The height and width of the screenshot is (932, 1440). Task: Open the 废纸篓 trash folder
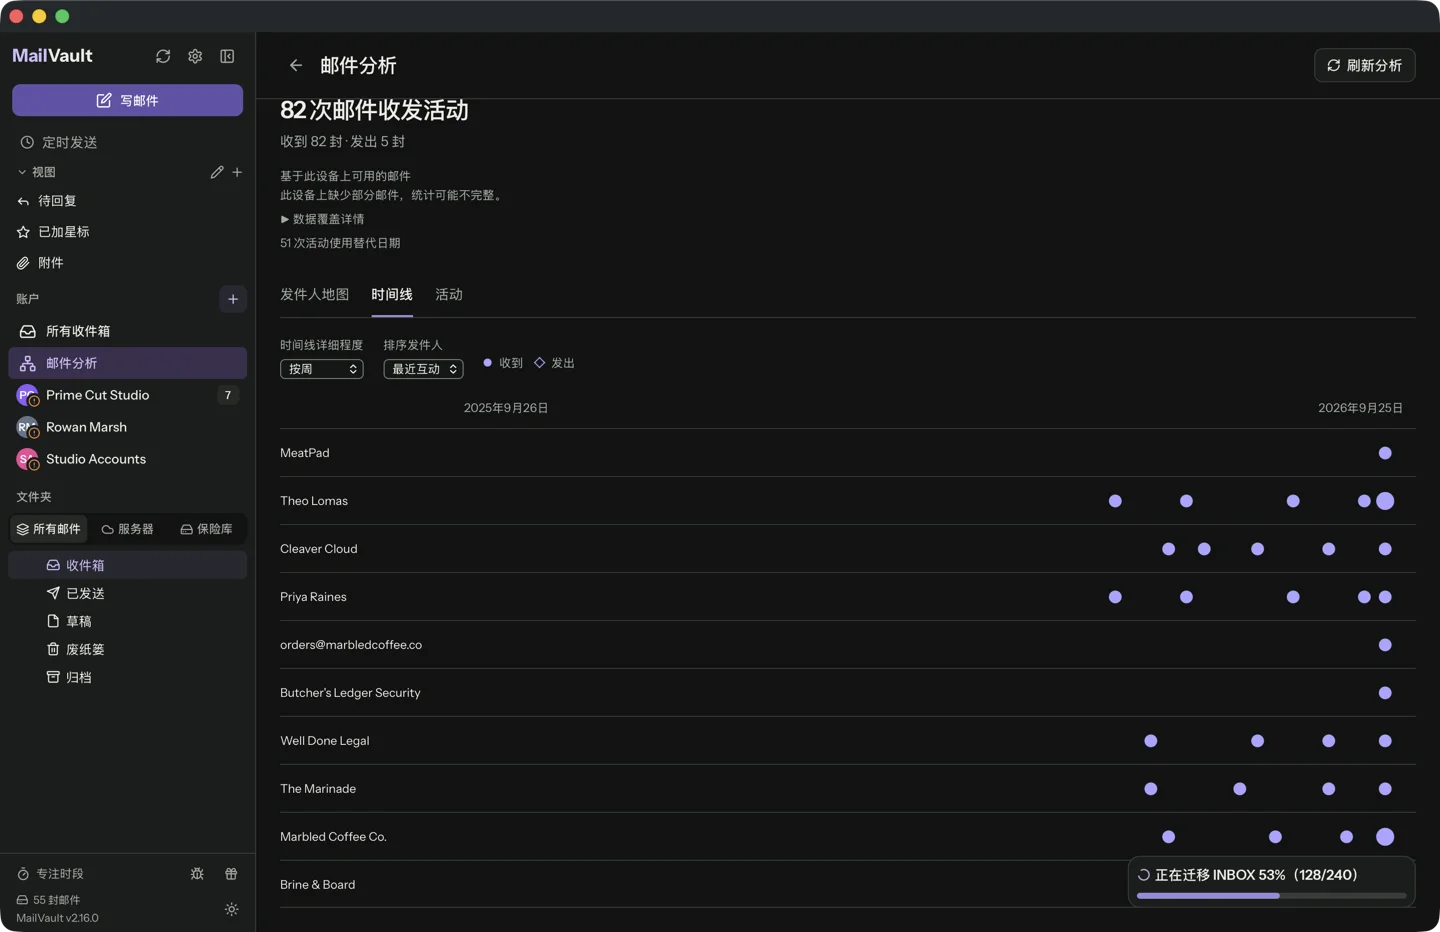click(x=128, y=649)
